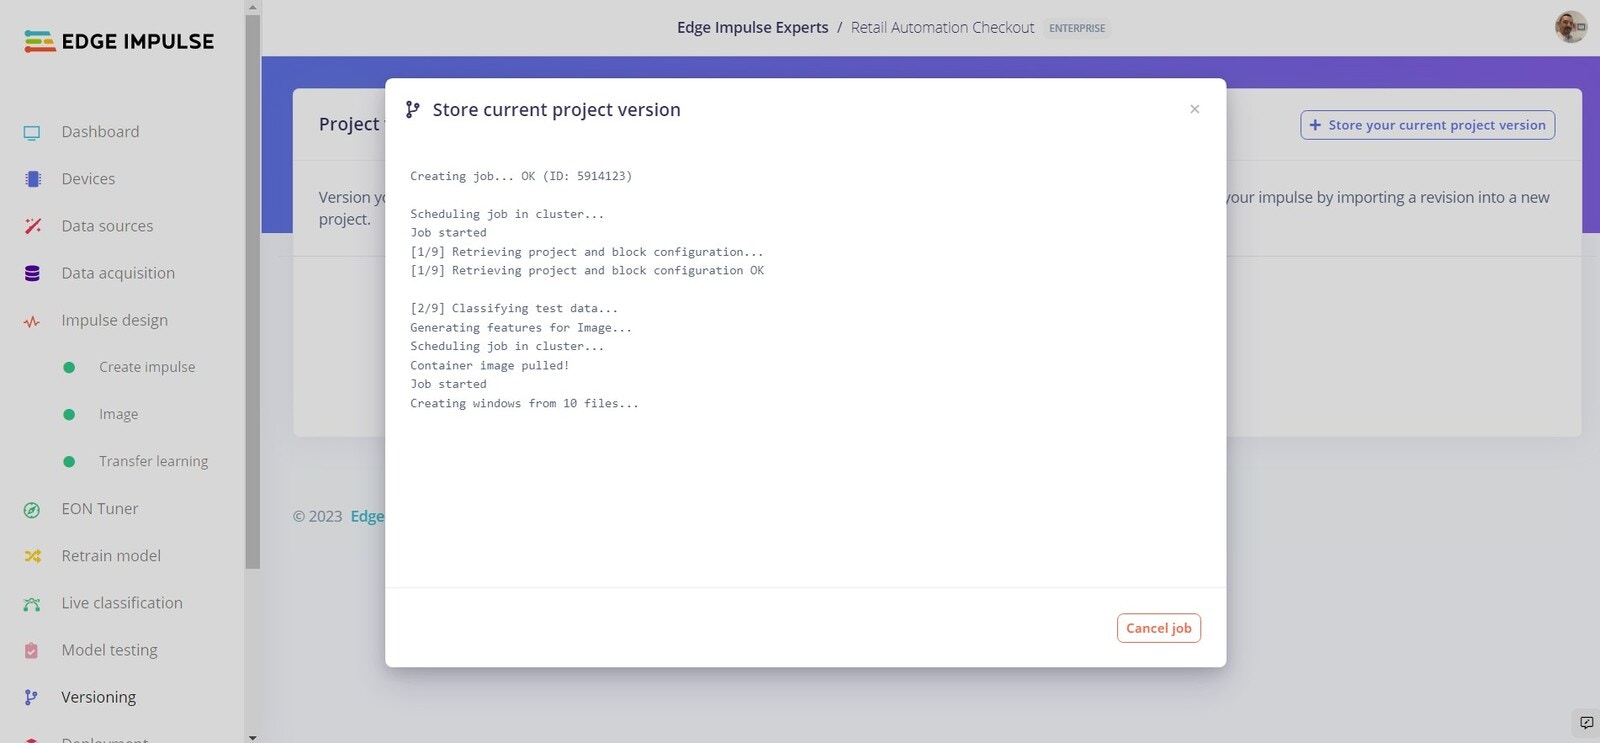Click the Live classification icon
The width and height of the screenshot is (1600, 743).
(x=32, y=604)
